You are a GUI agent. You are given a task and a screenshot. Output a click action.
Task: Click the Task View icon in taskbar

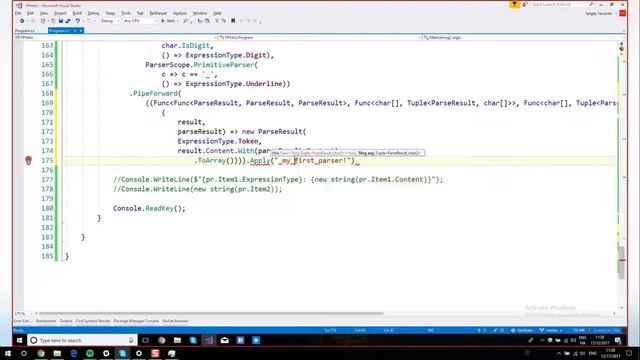pyautogui.click(x=145, y=340)
